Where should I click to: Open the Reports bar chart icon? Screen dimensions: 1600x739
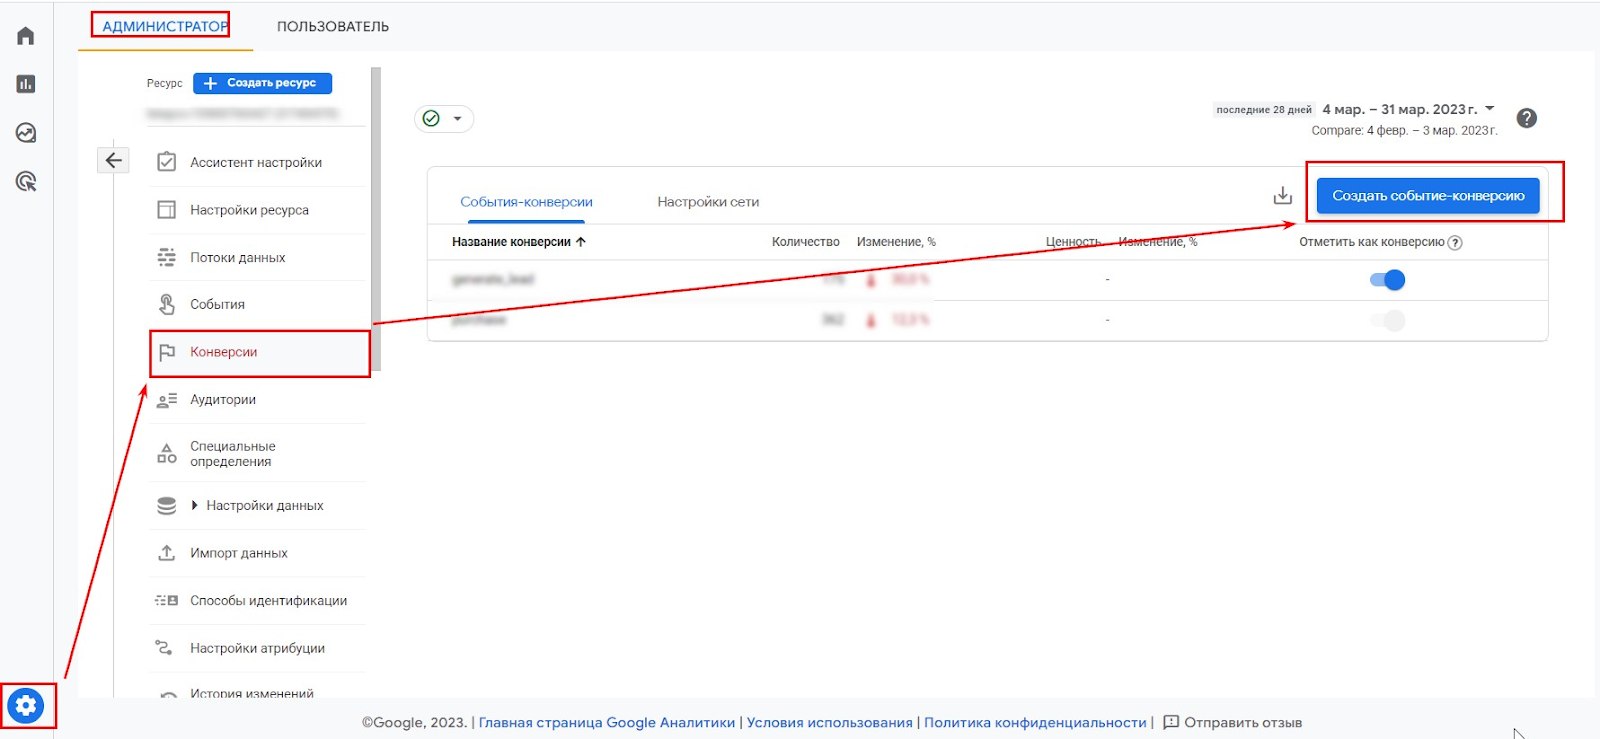tap(26, 84)
